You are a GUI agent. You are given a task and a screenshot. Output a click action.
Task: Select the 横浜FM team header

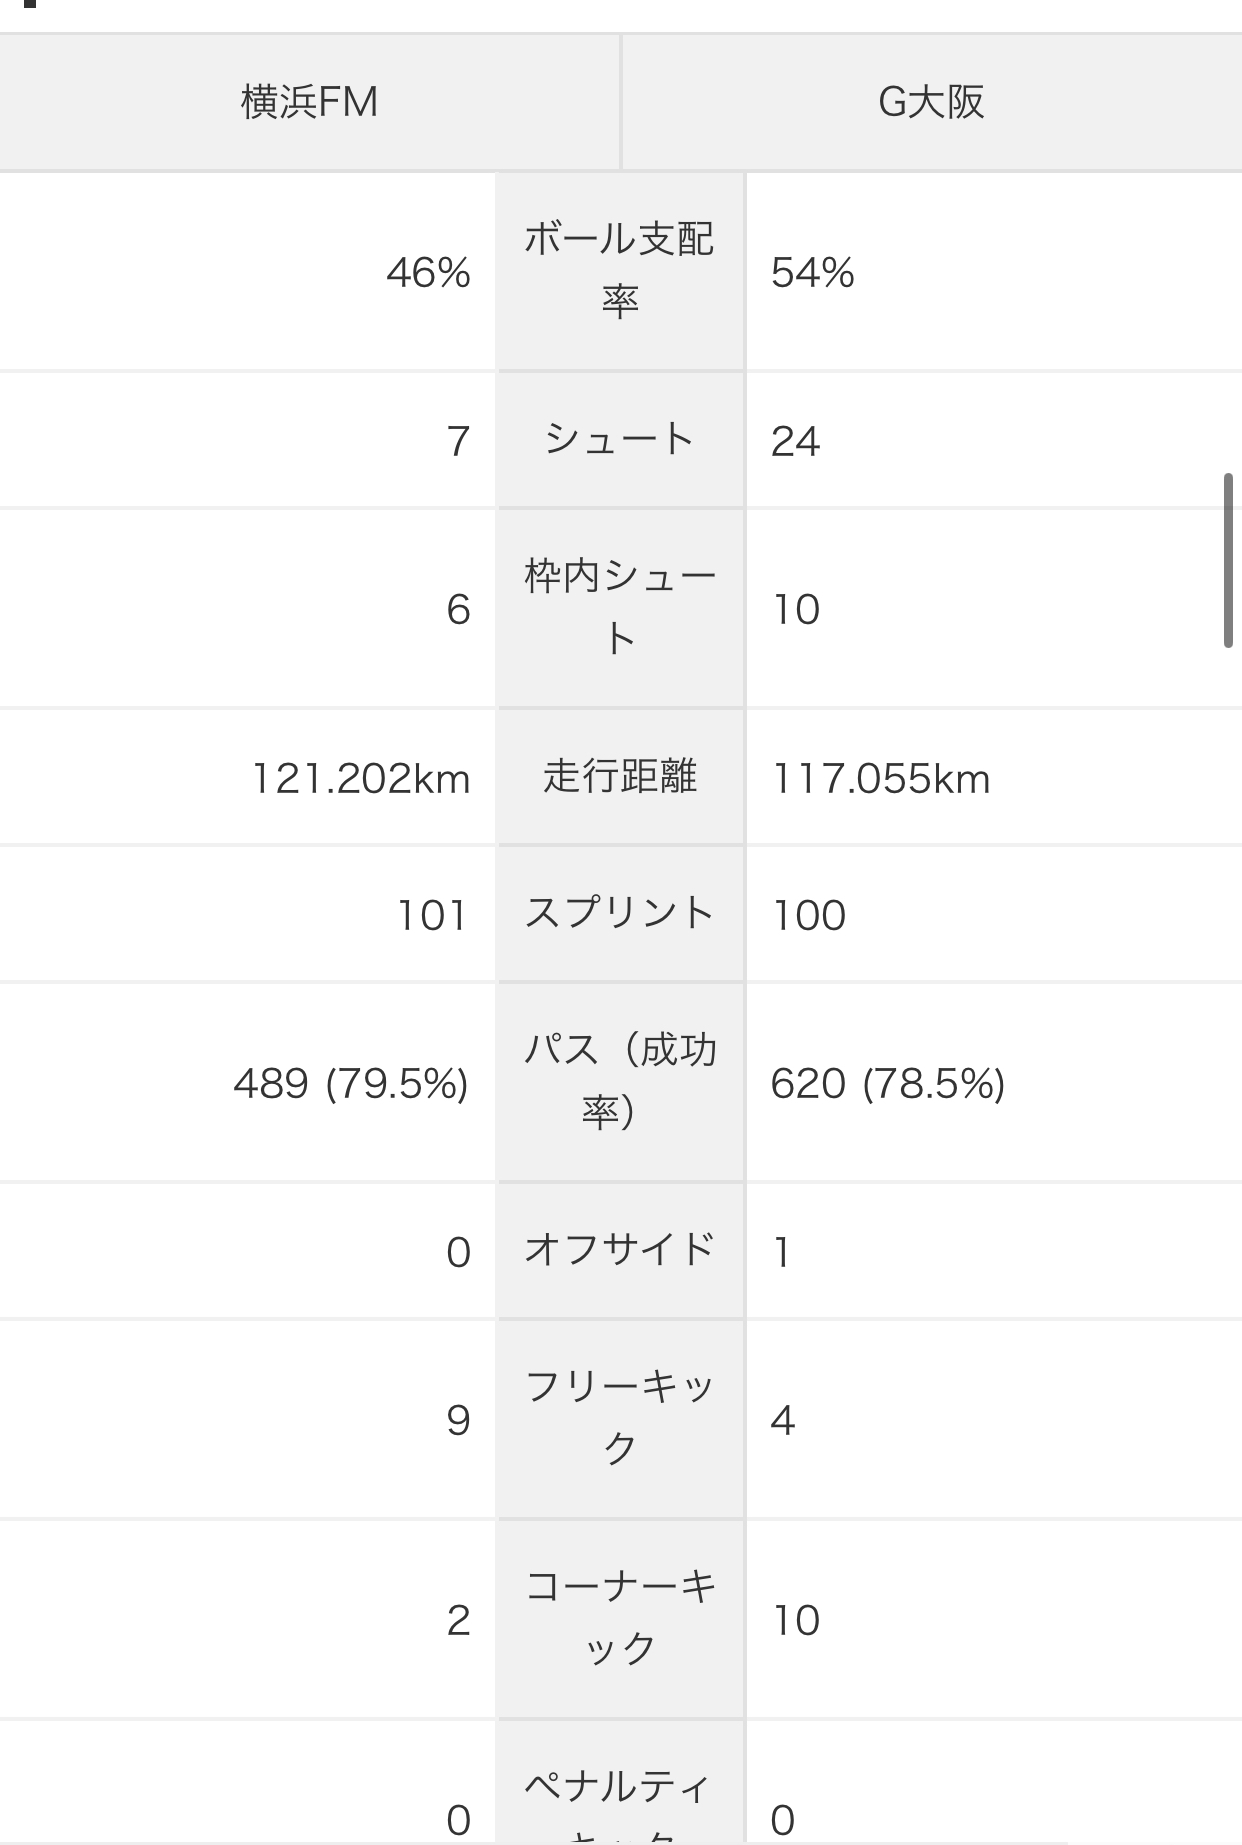309,102
